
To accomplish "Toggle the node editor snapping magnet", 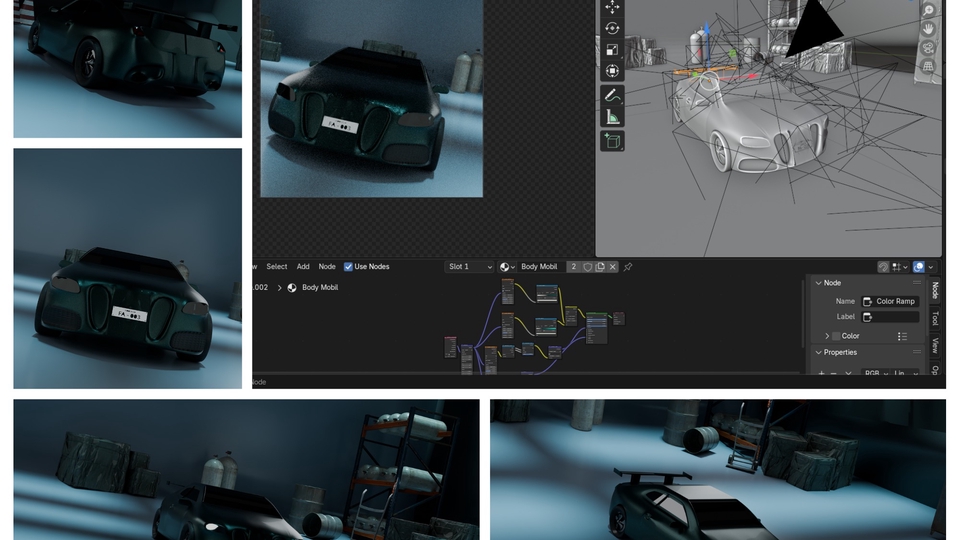I will click(x=883, y=267).
